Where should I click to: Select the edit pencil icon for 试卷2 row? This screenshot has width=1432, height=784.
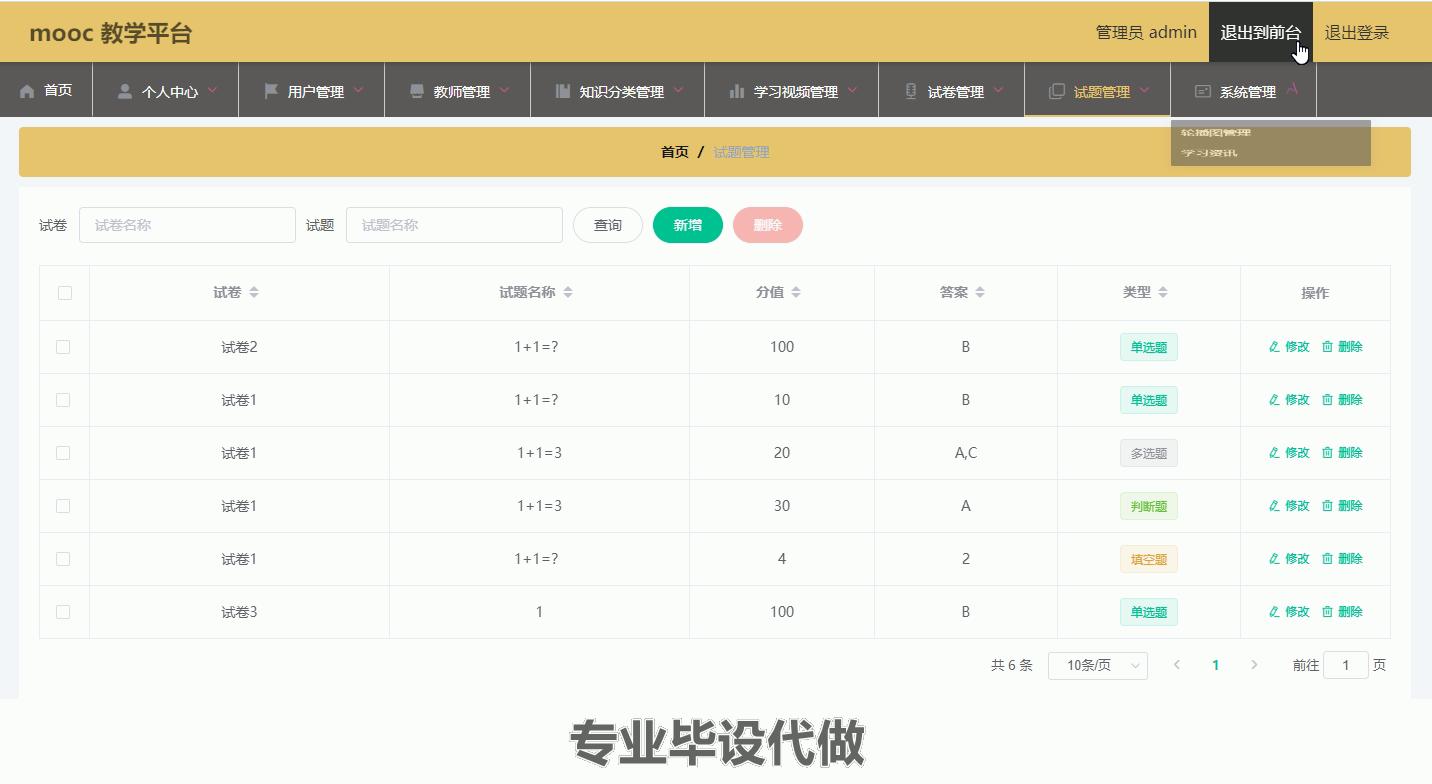[1274, 346]
